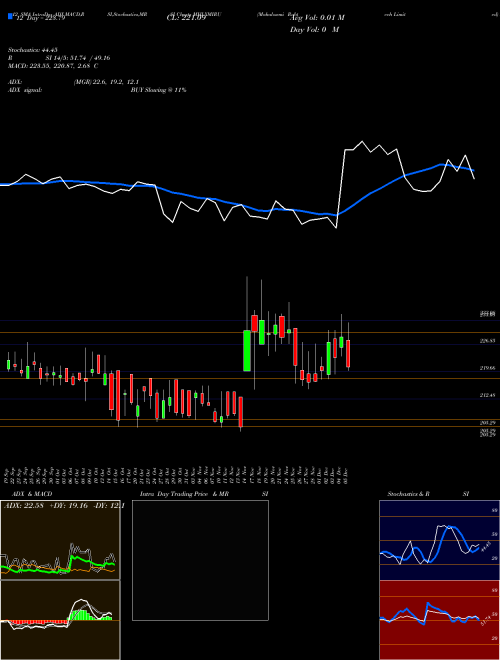Click the 'Intra Day Trading Price & MR SI' title
This screenshot has width=500, height=660.
(x=204, y=494)
